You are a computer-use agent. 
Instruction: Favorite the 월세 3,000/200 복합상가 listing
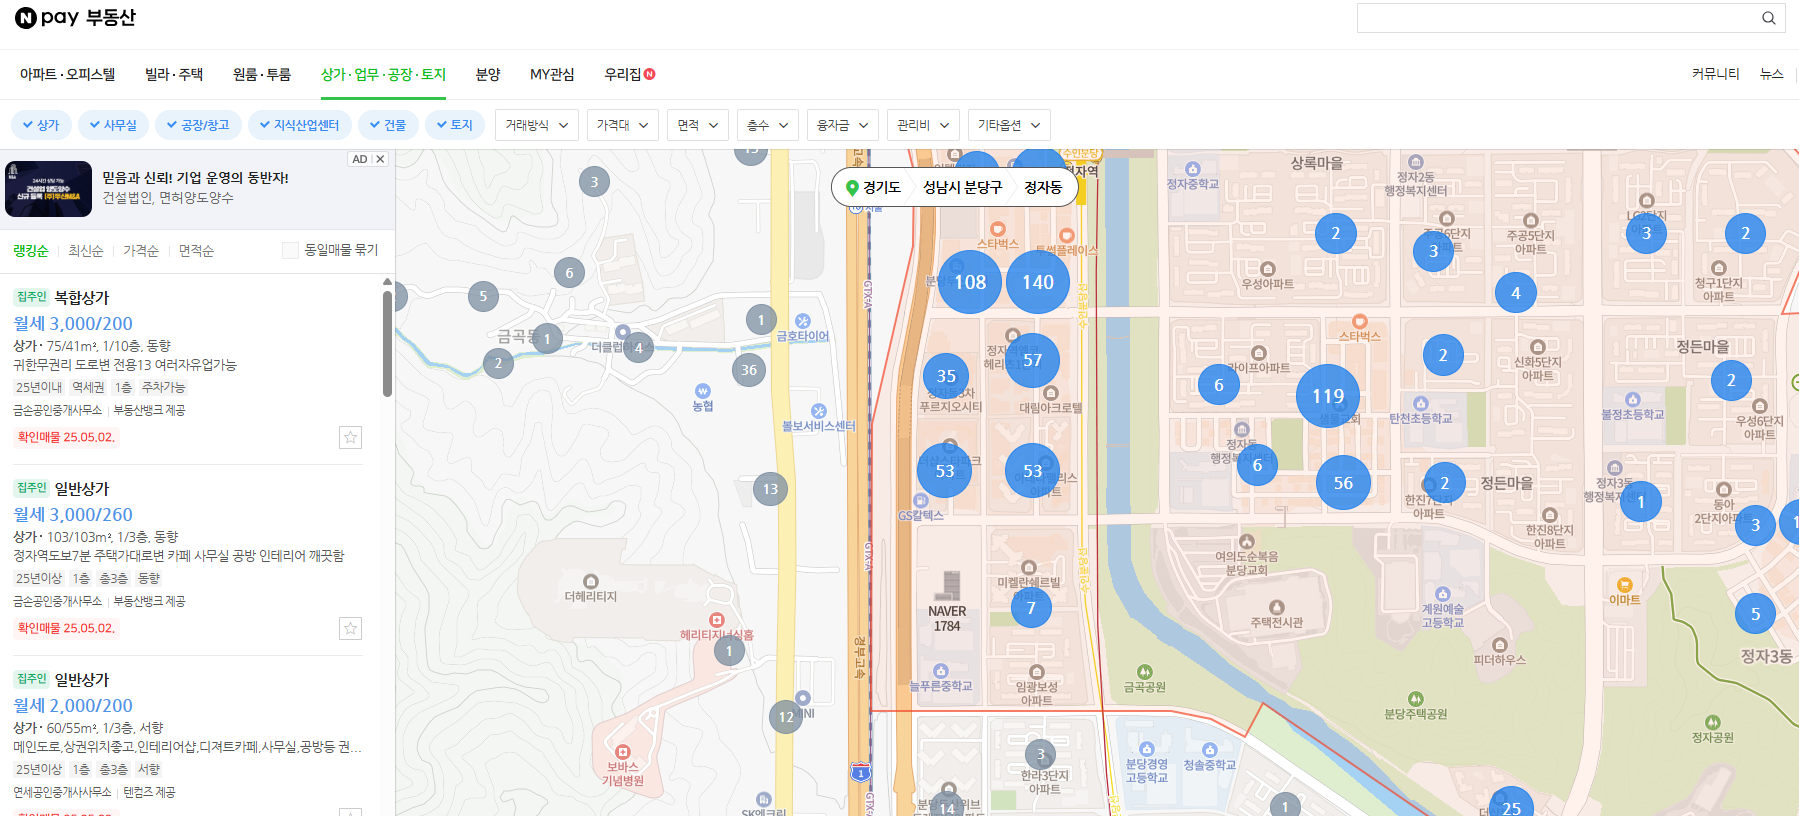(350, 437)
